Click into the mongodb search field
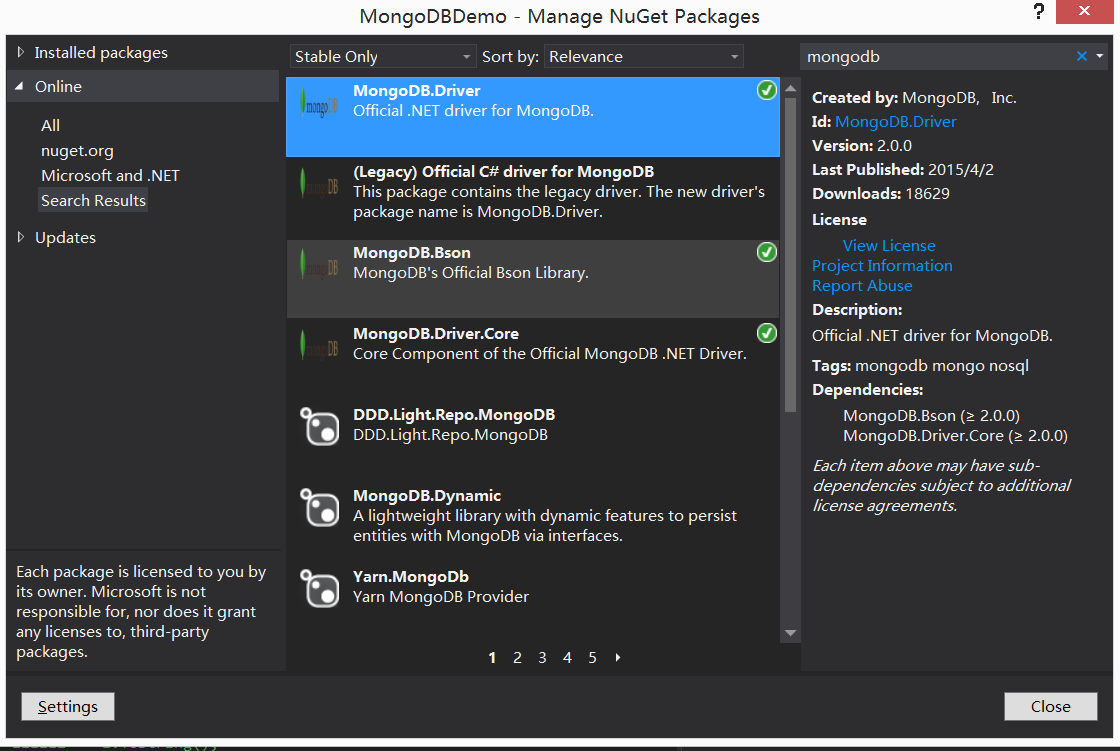The height and width of the screenshot is (751, 1120). [936, 56]
